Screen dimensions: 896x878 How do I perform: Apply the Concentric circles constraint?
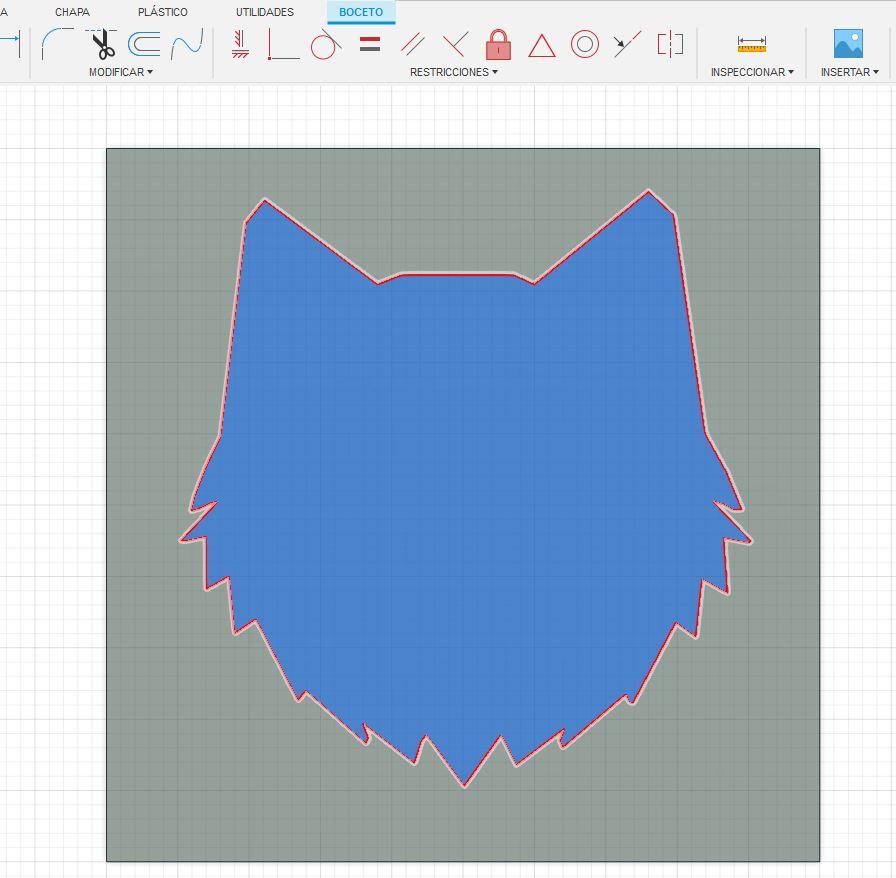[x=584, y=44]
